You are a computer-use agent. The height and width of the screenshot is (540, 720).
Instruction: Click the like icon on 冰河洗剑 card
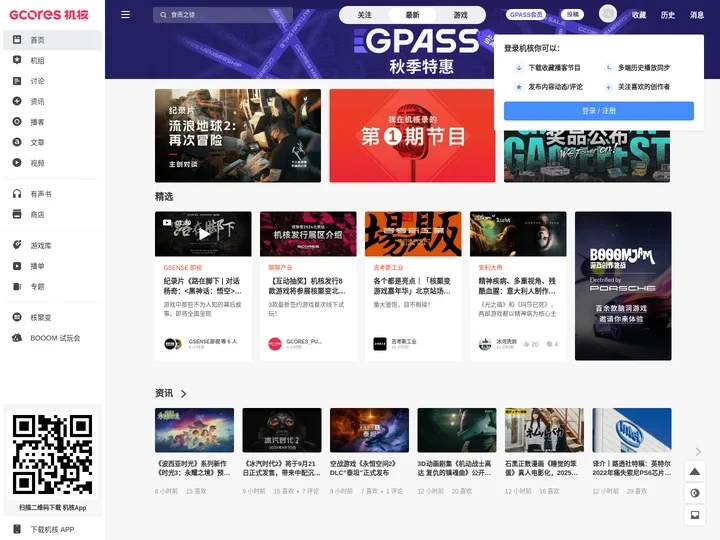click(526, 344)
